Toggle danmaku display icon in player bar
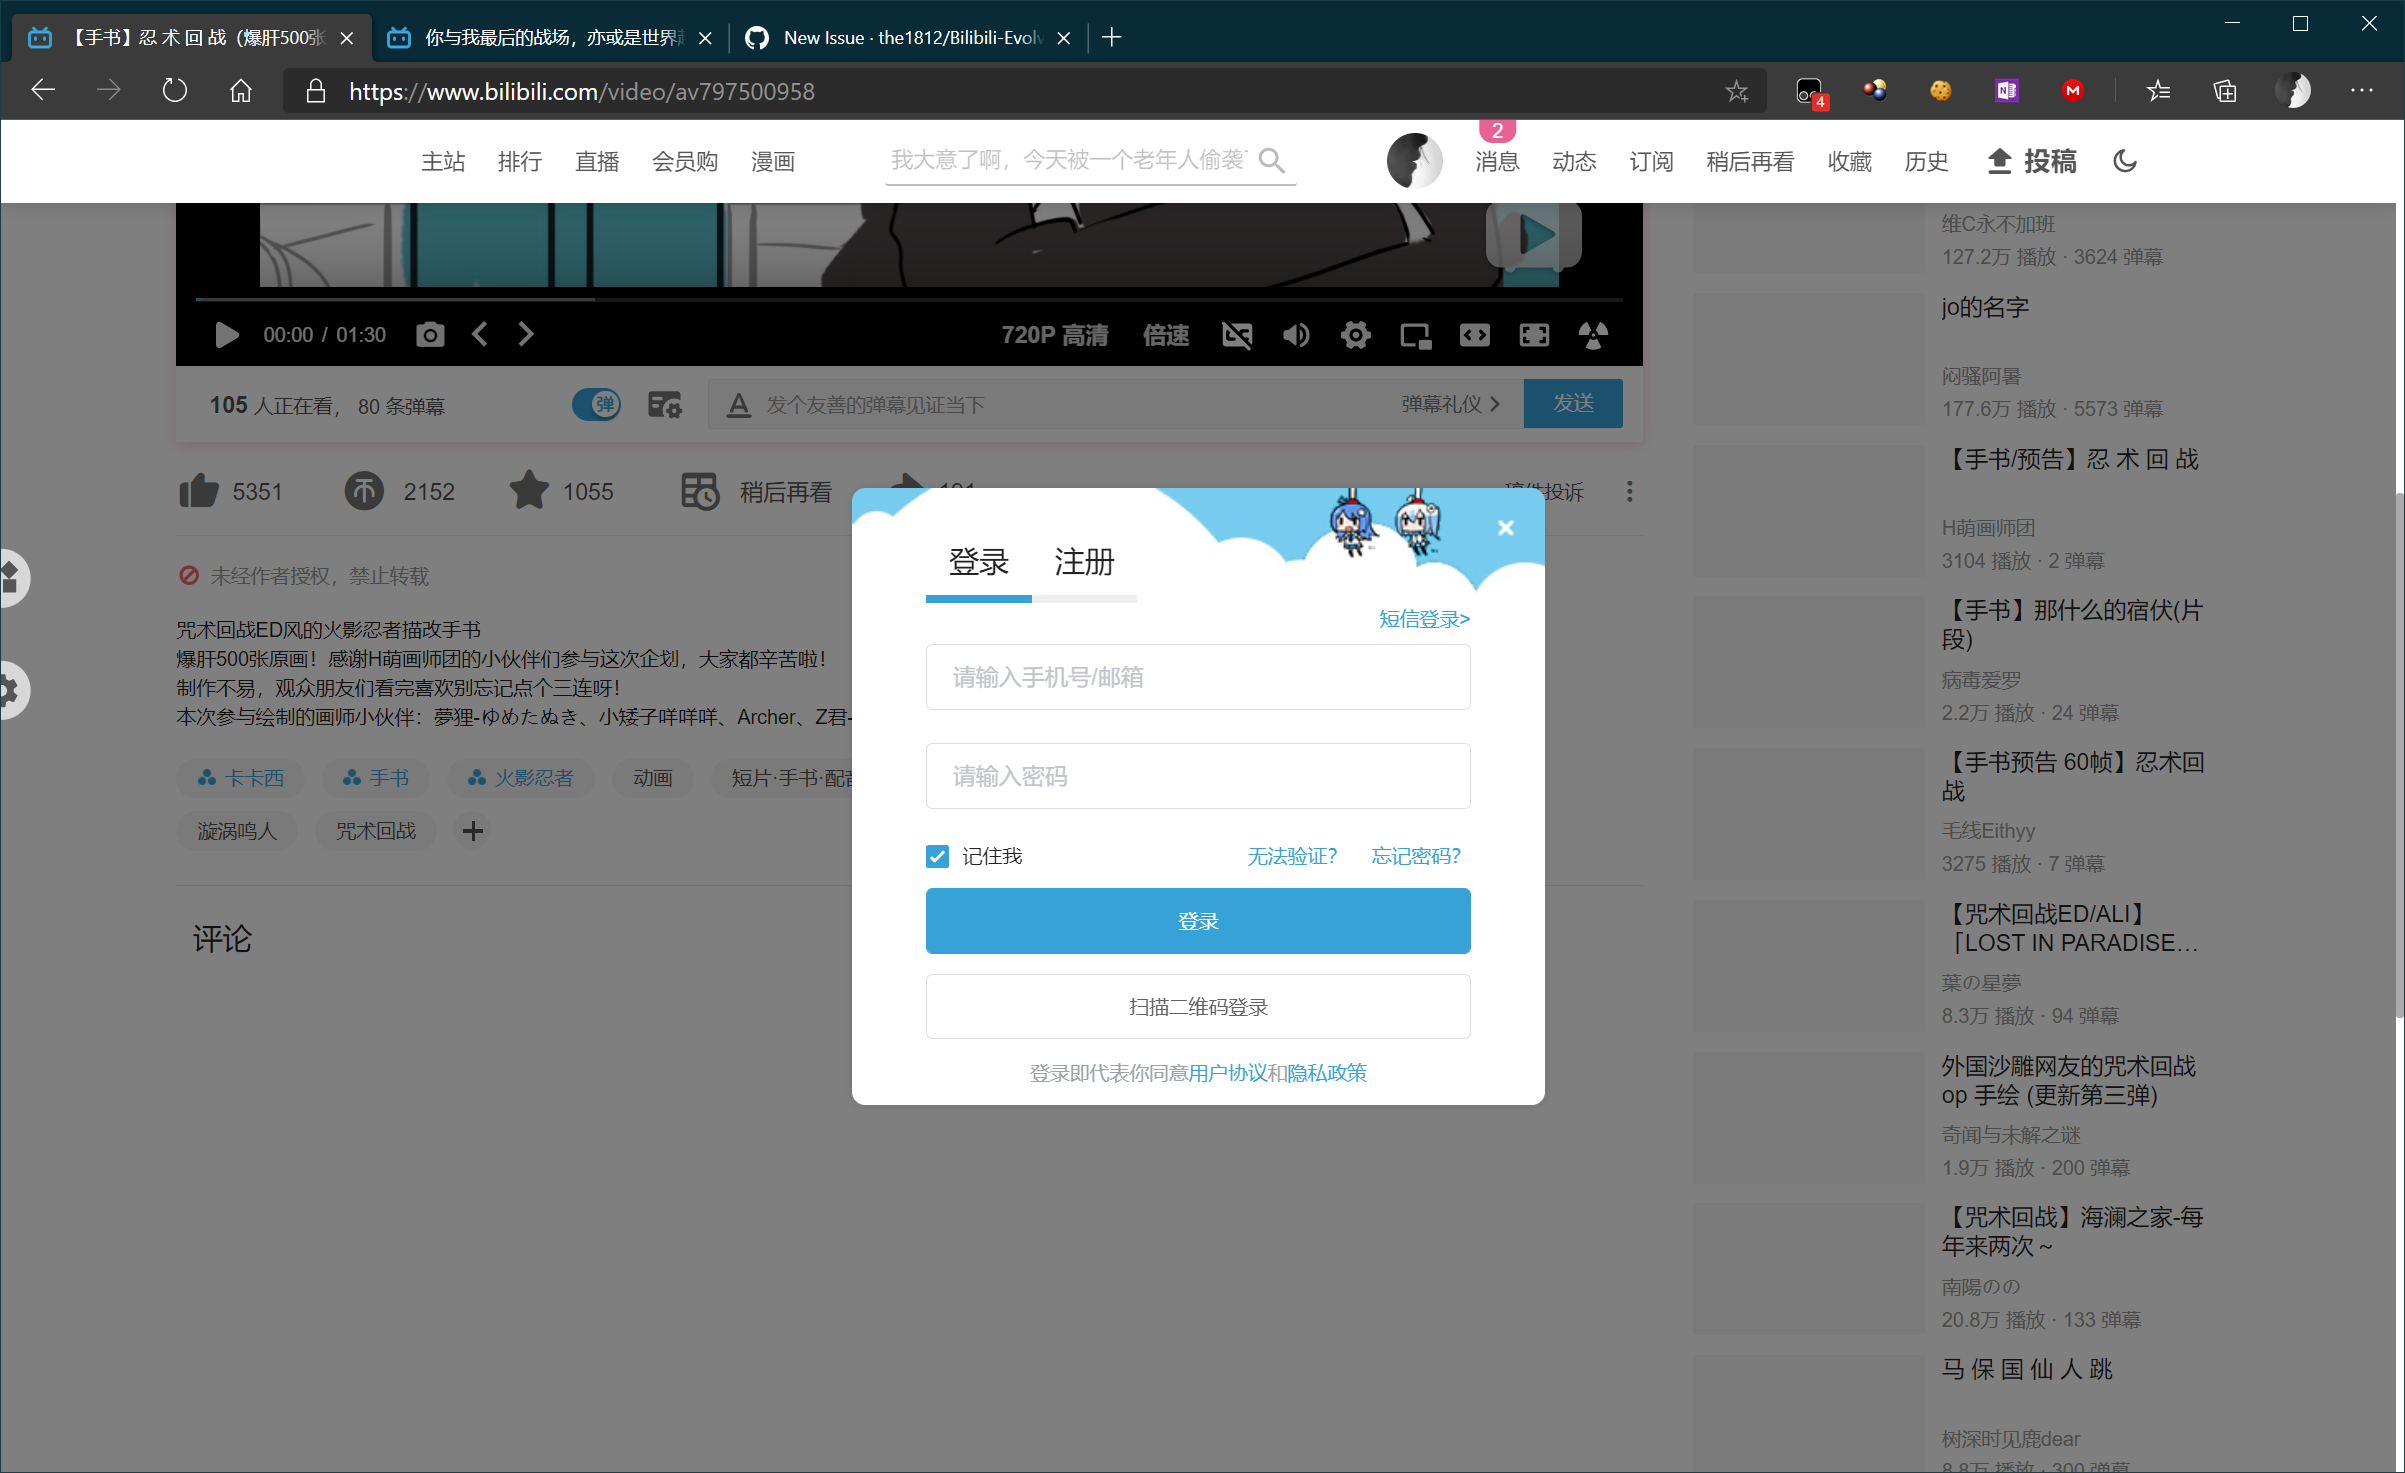2405x1473 pixels. (1237, 335)
